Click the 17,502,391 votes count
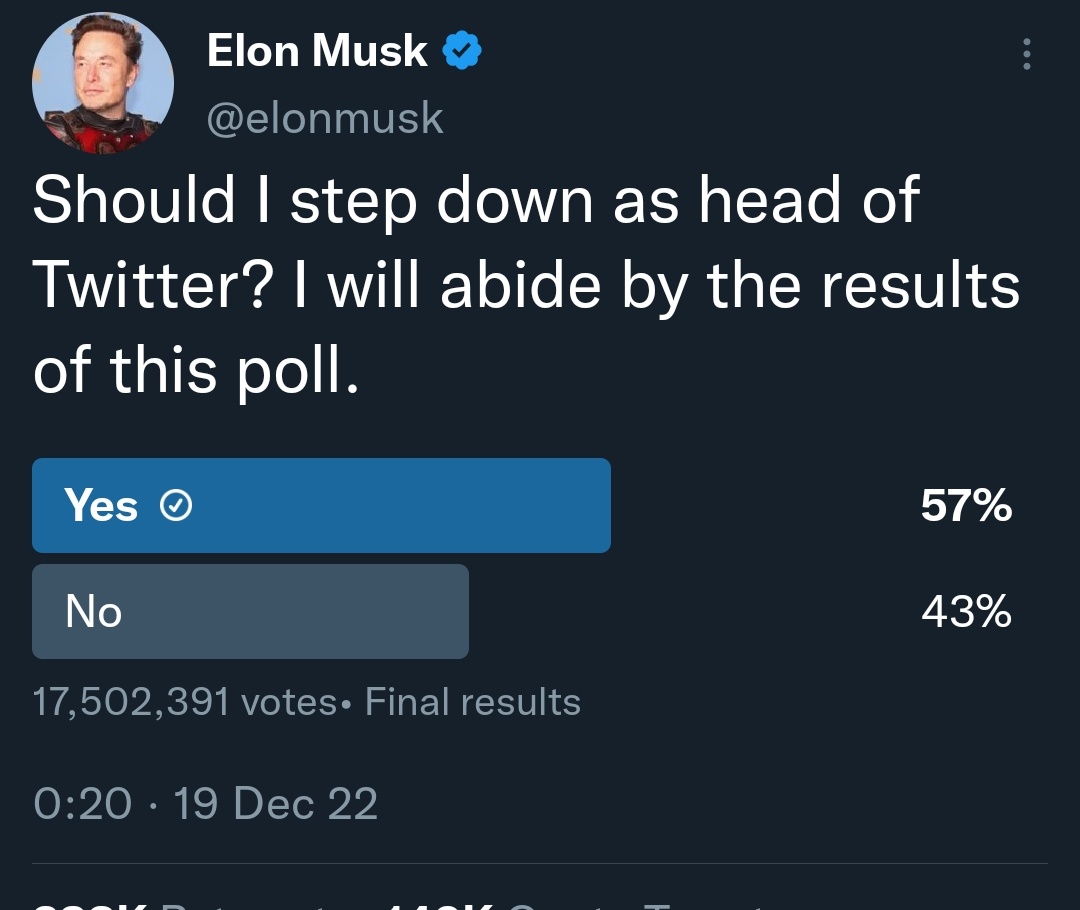Screen dimensions: 1080x910 185,702
